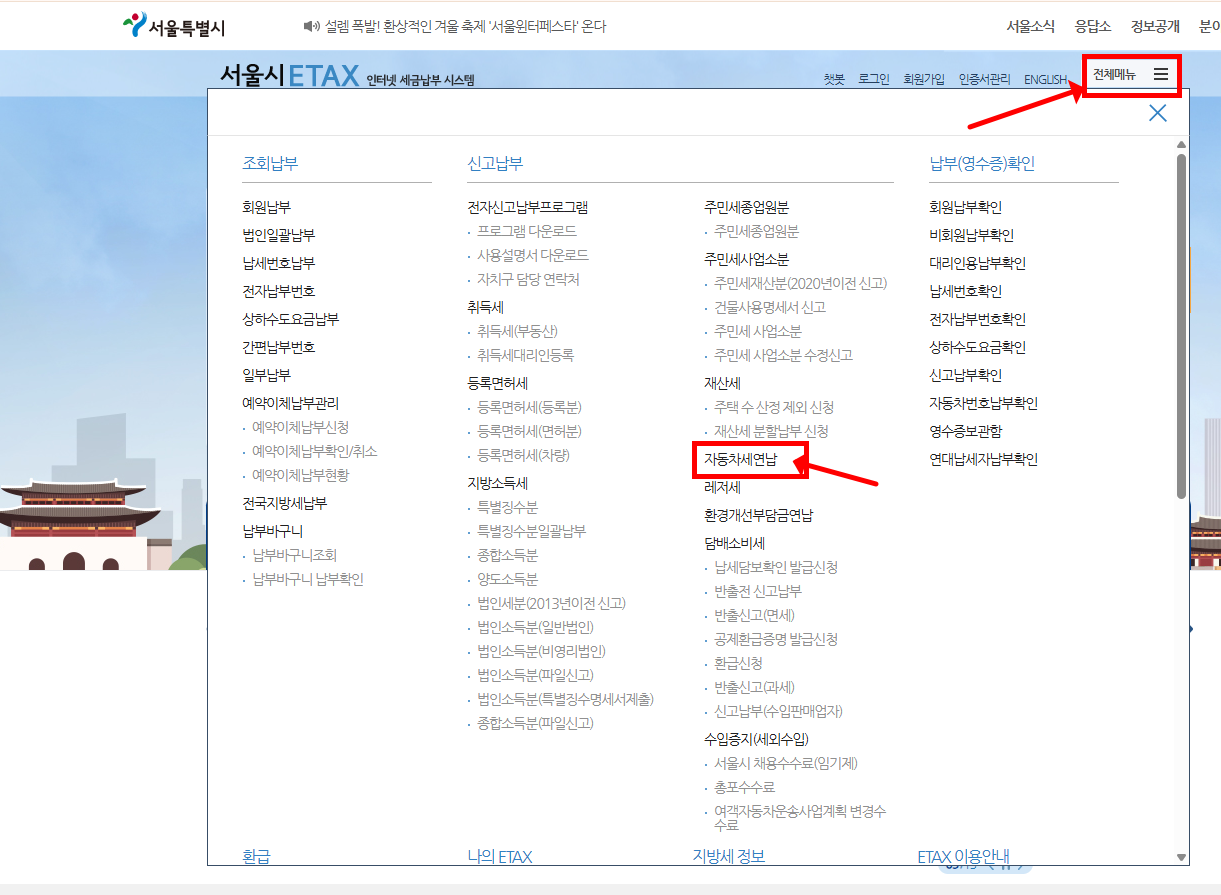Close the full menu with X icon

(x=1158, y=113)
